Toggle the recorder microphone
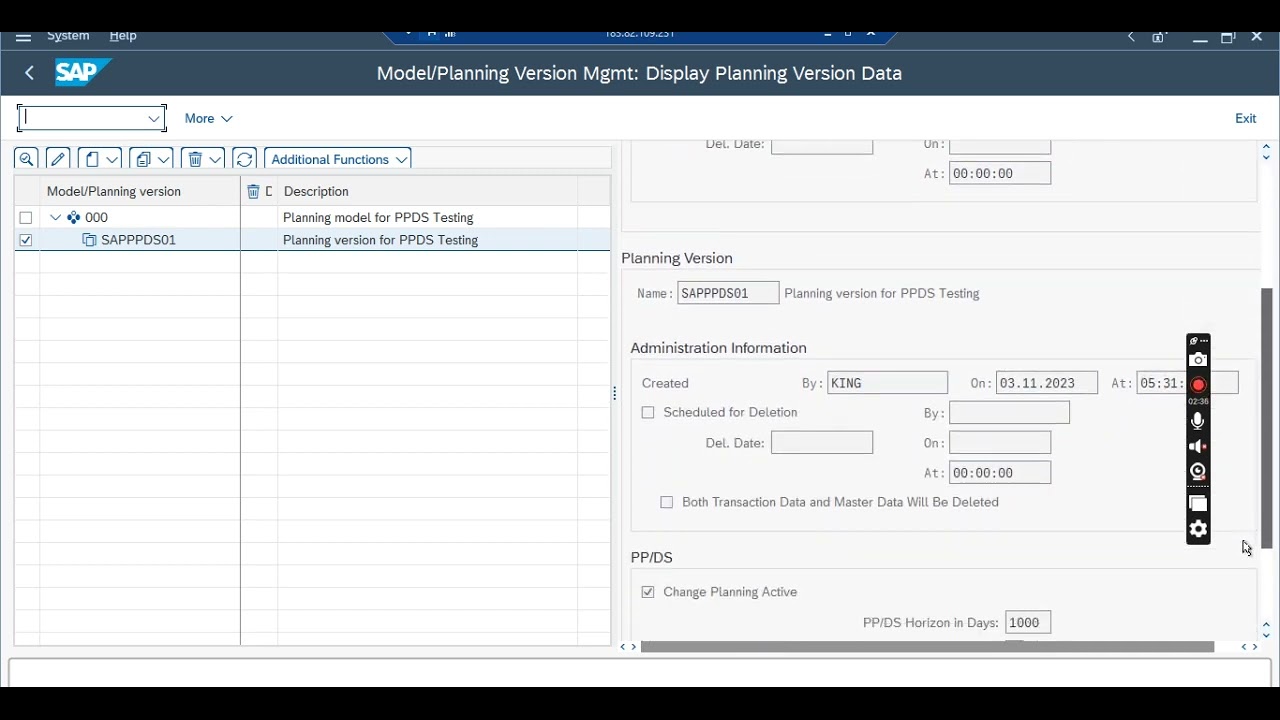The height and width of the screenshot is (720, 1280). [x=1198, y=421]
